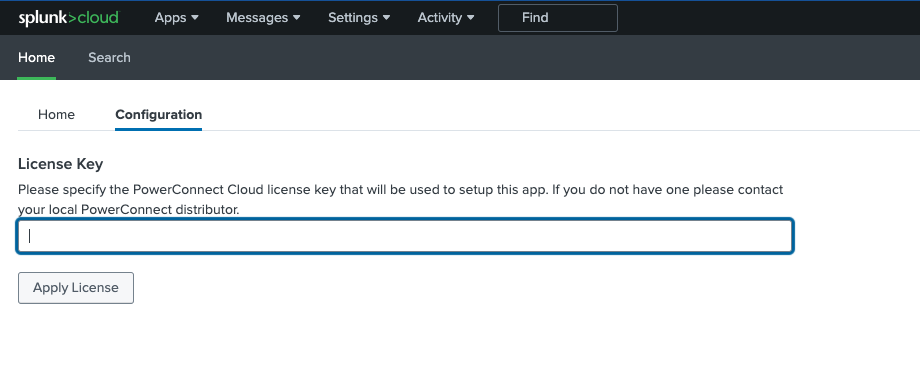Screen dimensions: 920x372
Task: Click the PowerConnect license description paragraph
Action: click(x=401, y=199)
